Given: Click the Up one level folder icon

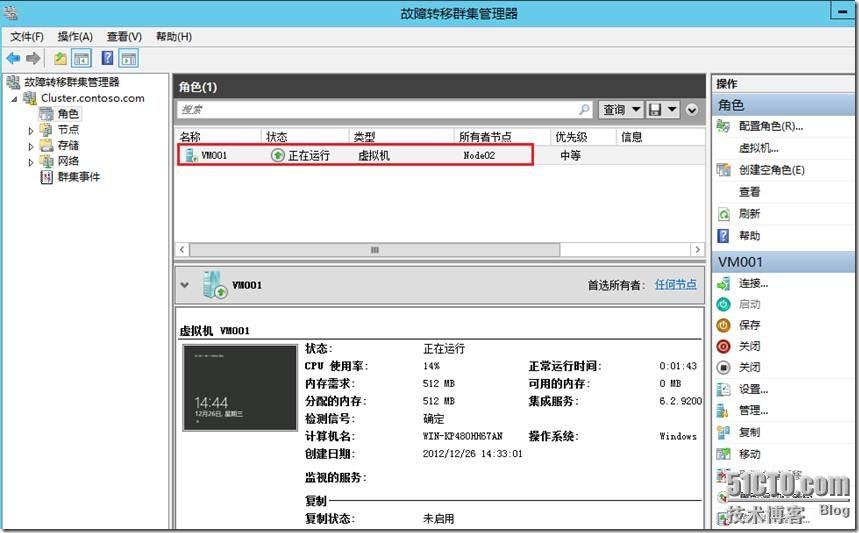Looking at the screenshot, I should (60, 58).
